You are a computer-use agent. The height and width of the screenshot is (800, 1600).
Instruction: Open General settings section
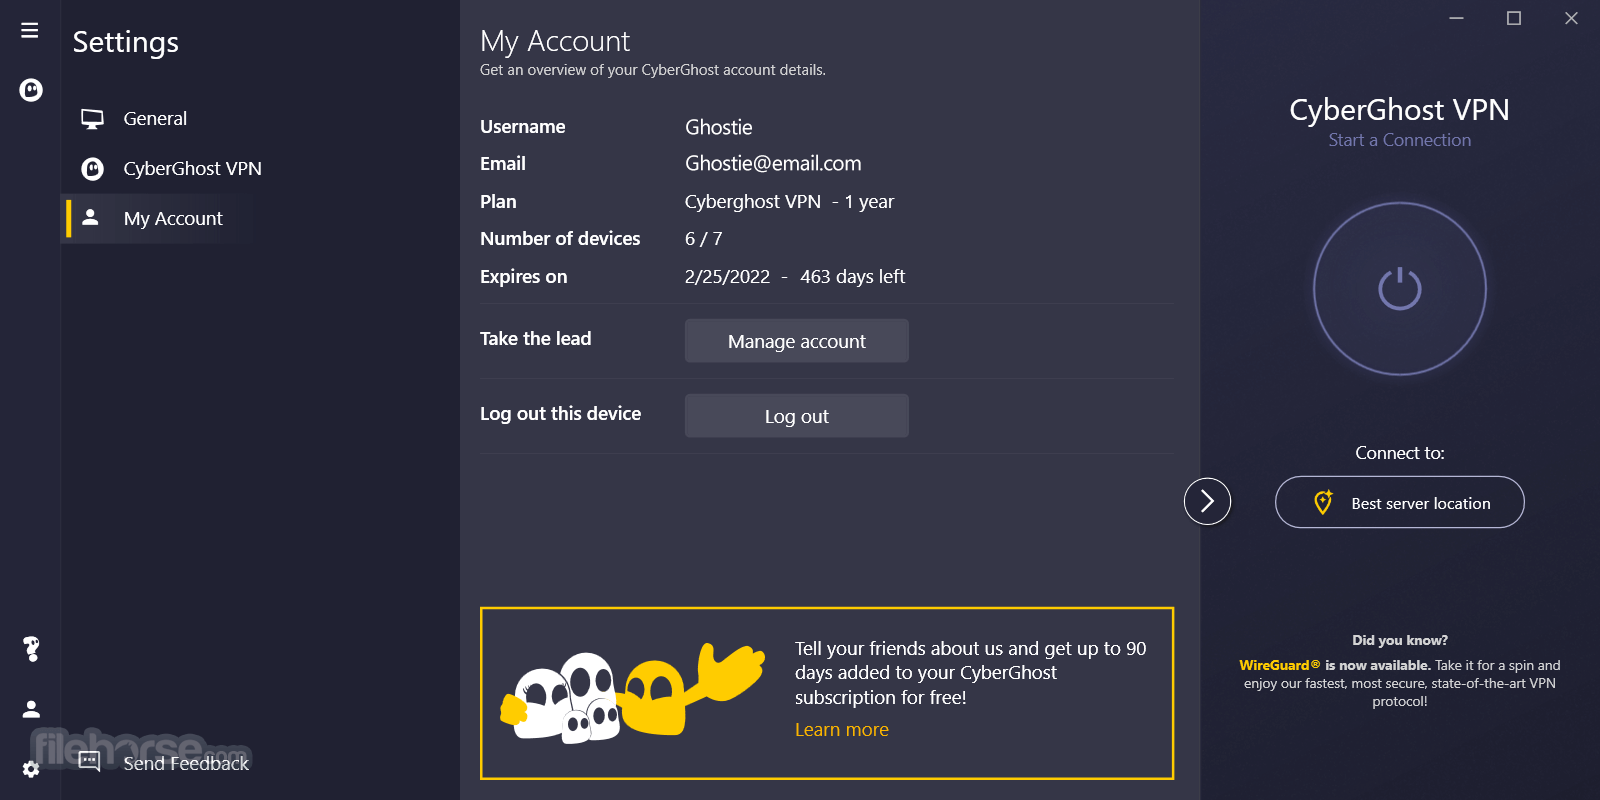(x=155, y=119)
